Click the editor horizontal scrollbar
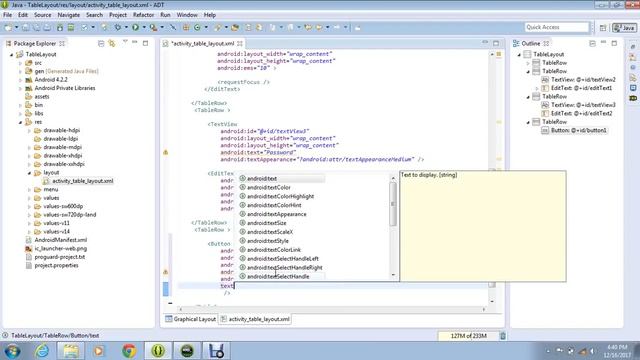The width and height of the screenshot is (640, 360). pyautogui.click(x=331, y=309)
